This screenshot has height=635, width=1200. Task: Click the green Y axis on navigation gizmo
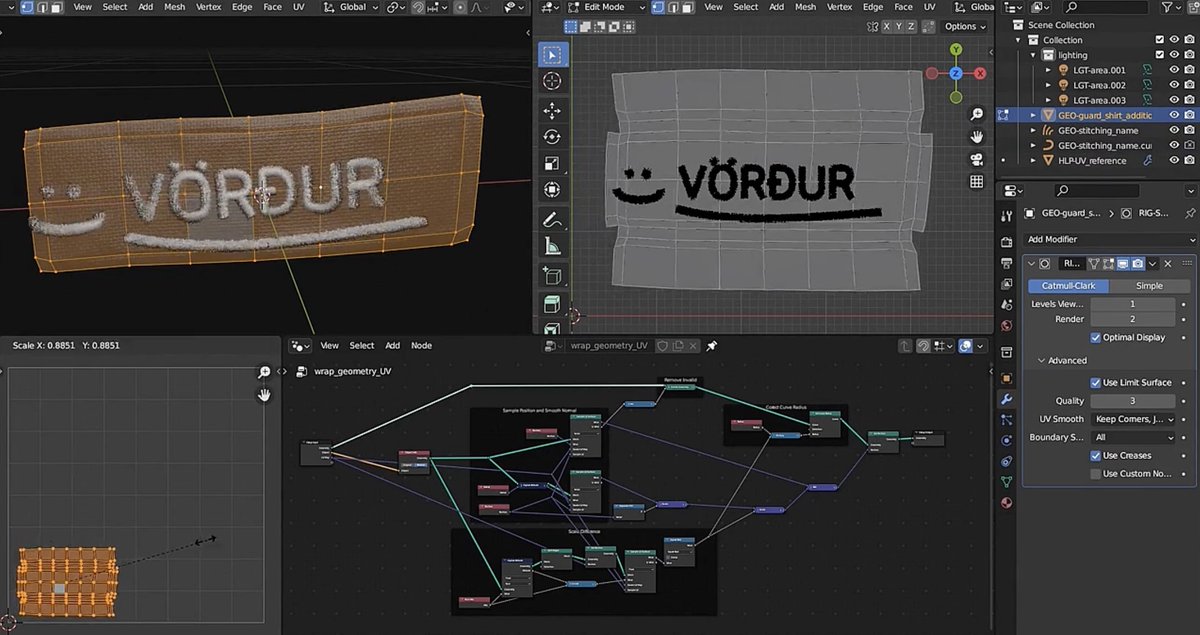956,50
